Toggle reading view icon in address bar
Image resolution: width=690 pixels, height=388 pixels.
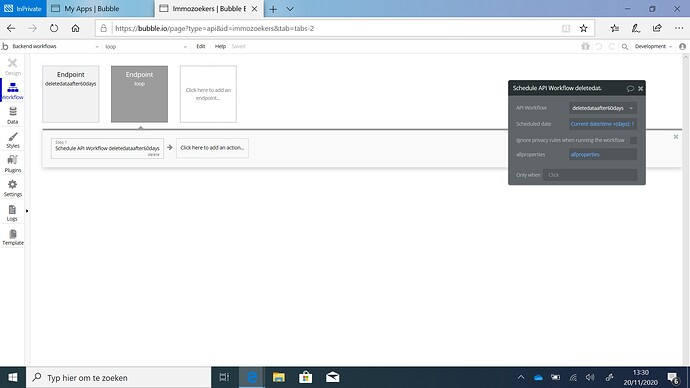[x=566, y=28]
